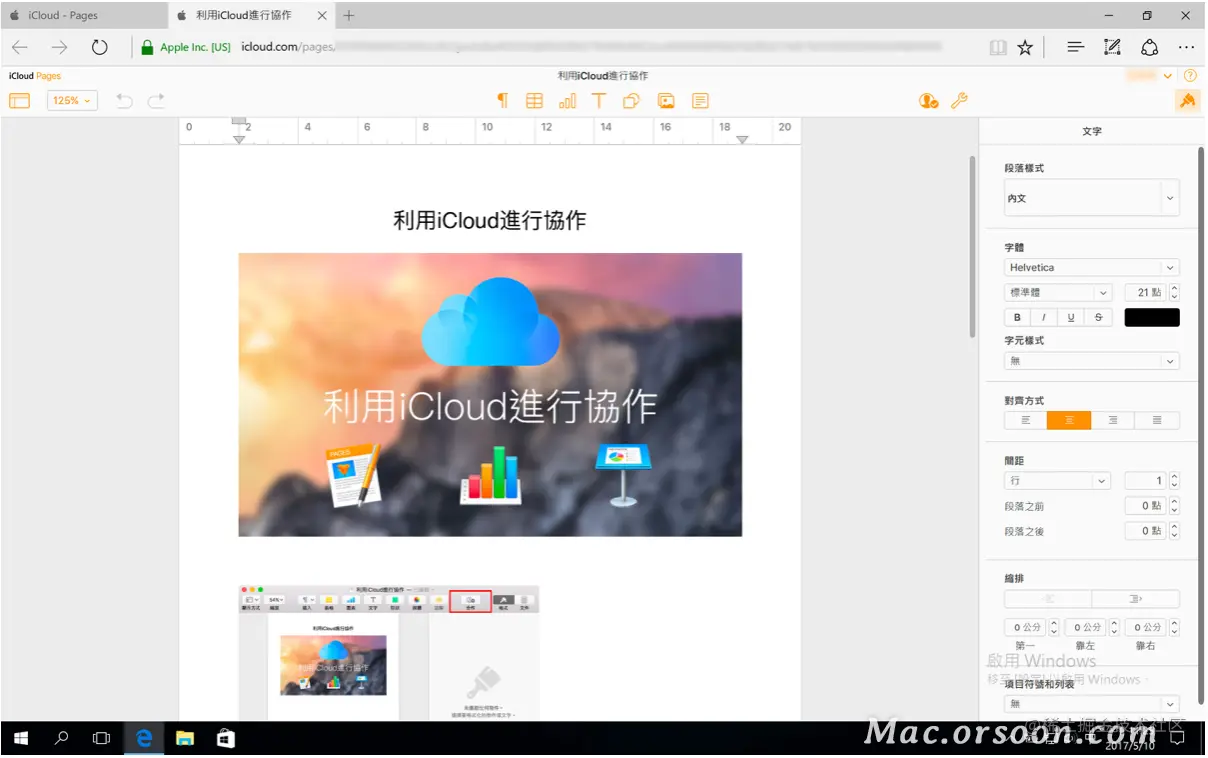Screen dimensions: 1208x758
Task: Click the first line indent field
Action: [x=1025, y=627]
